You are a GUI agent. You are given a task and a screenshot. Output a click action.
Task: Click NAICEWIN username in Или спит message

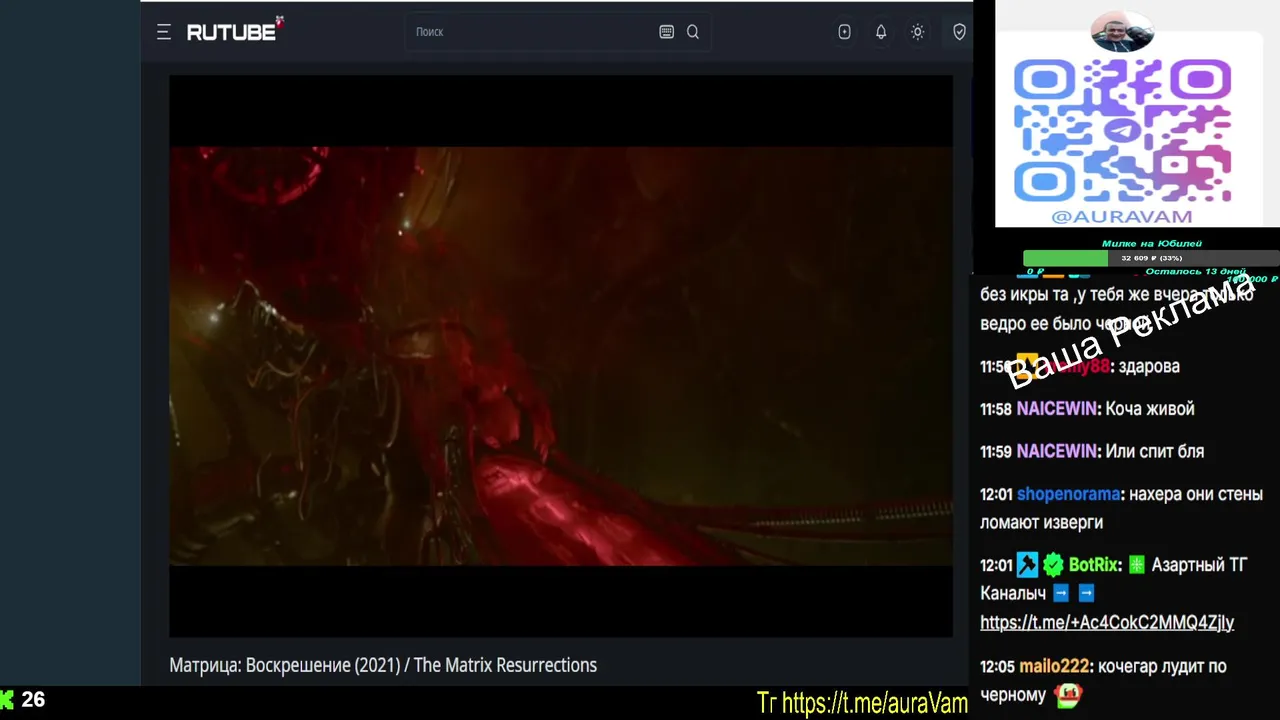pyautogui.click(x=1057, y=452)
